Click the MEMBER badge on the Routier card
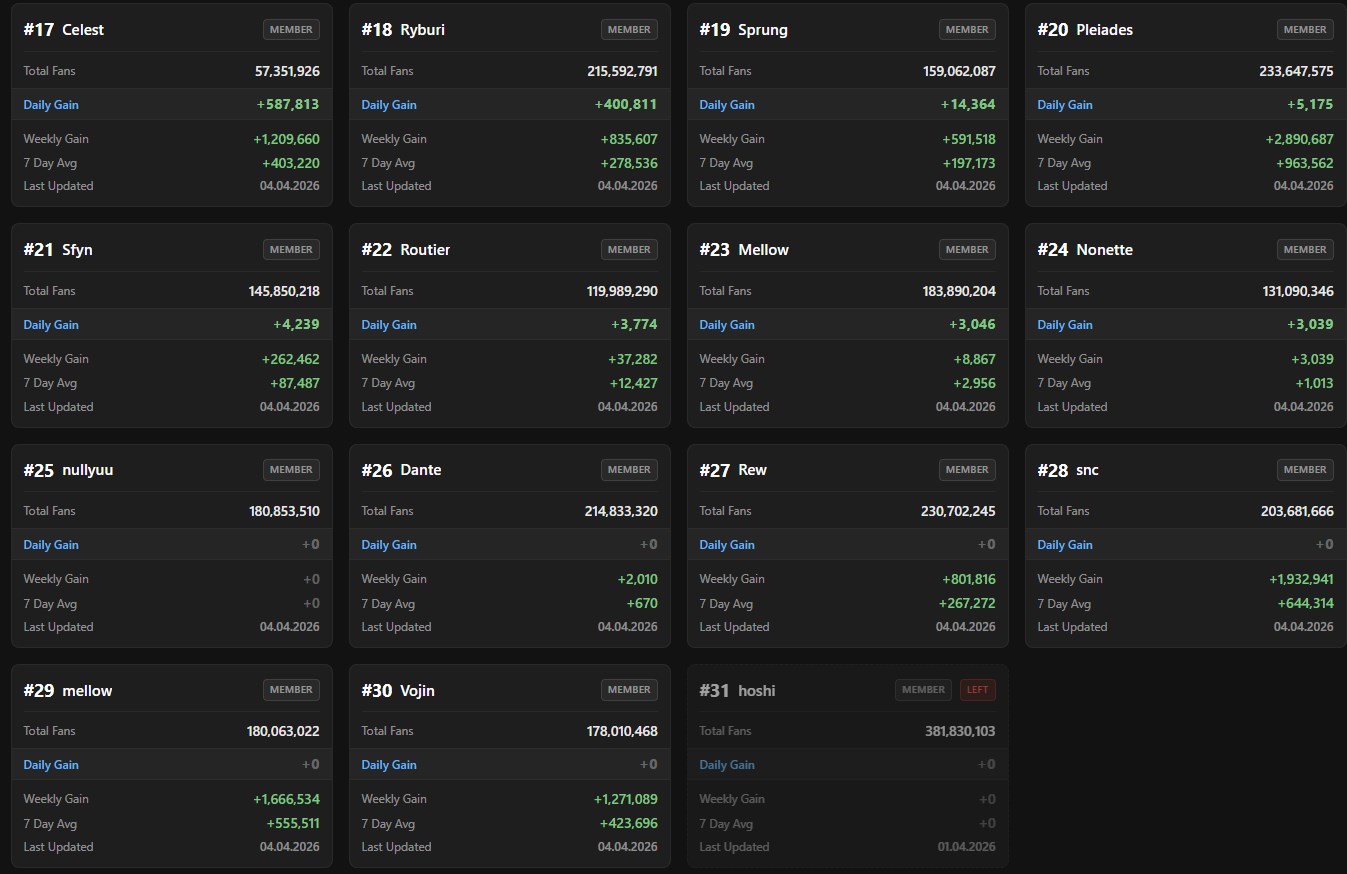Screen dimensions: 1347x874 click(629, 249)
